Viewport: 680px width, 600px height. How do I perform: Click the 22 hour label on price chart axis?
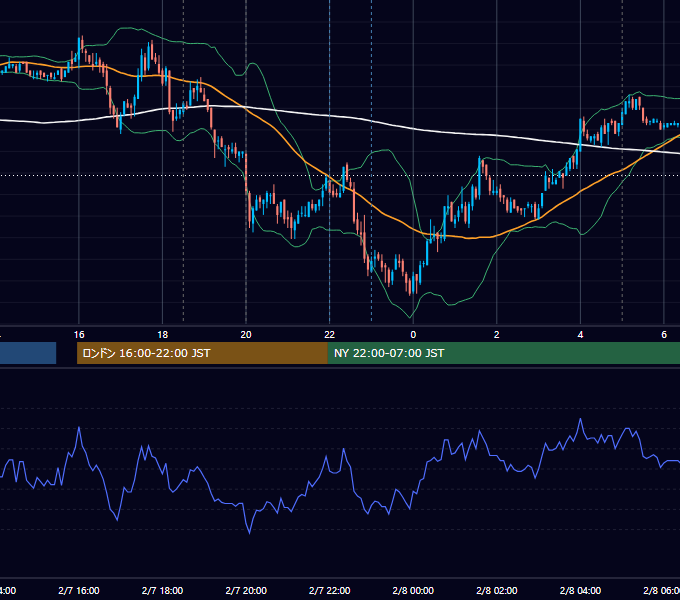[x=330, y=335]
